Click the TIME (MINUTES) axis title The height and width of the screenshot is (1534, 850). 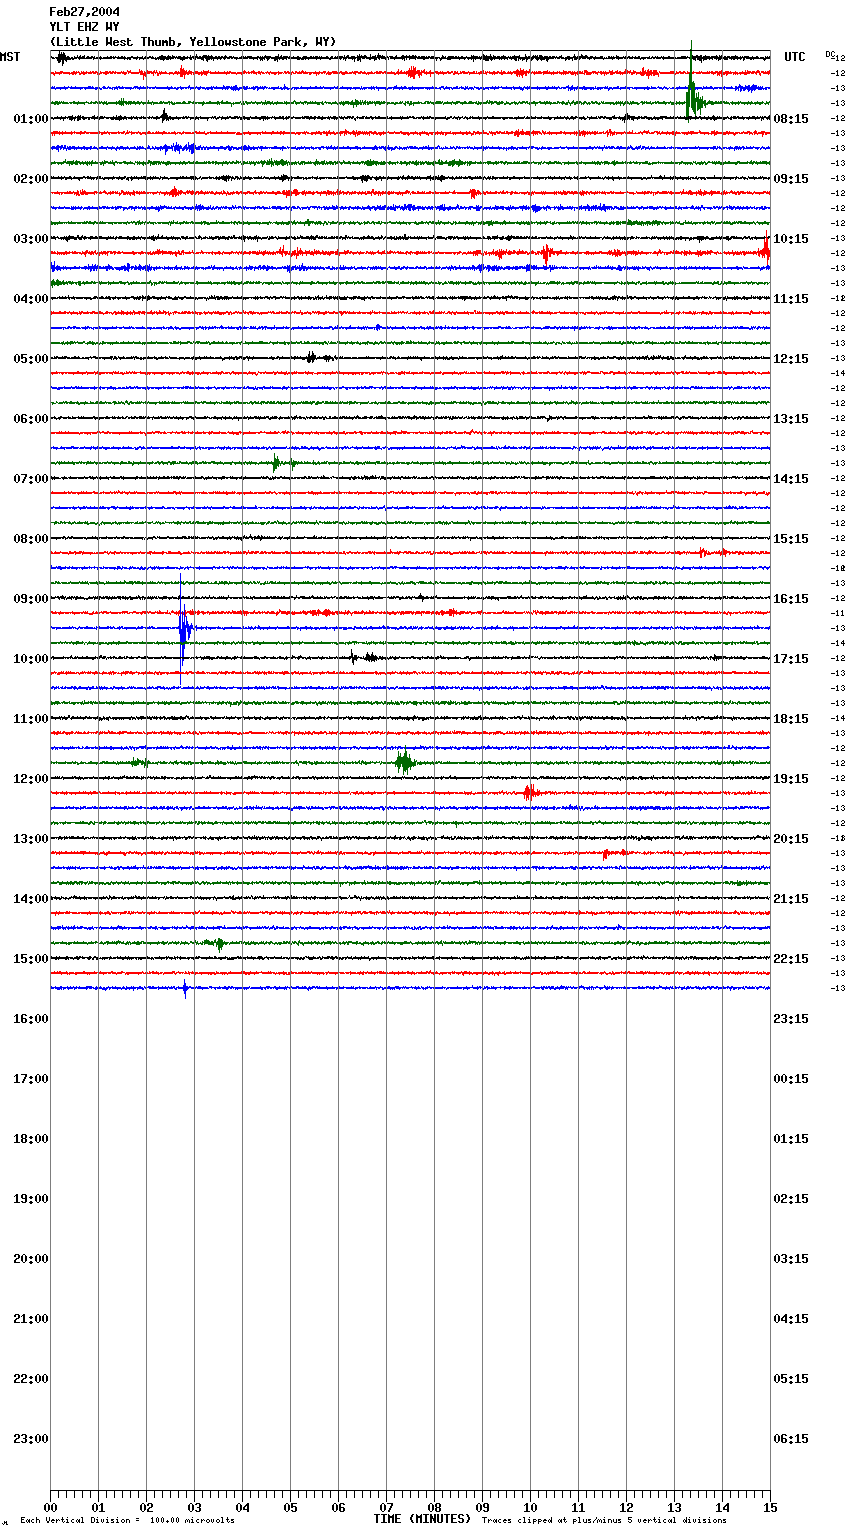pyautogui.click(x=422, y=1519)
